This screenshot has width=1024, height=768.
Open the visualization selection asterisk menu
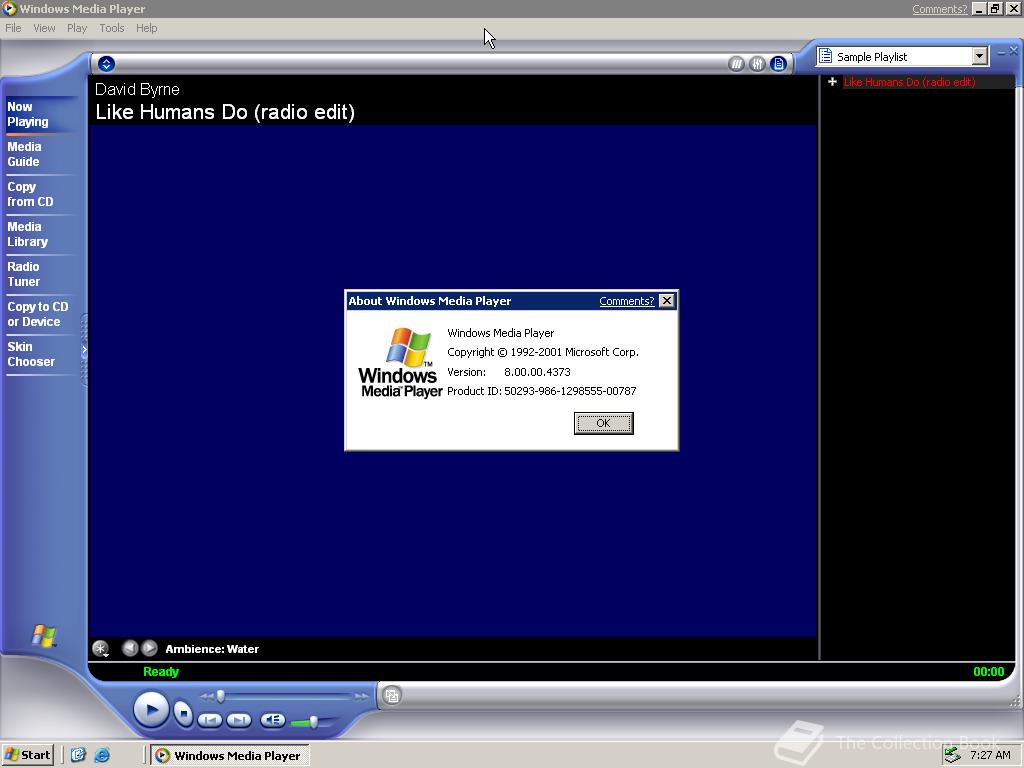click(x=101, y=648)
